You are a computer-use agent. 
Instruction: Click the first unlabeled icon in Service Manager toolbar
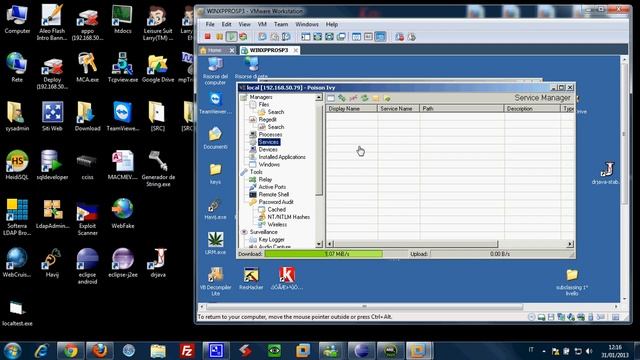[331, 98]
